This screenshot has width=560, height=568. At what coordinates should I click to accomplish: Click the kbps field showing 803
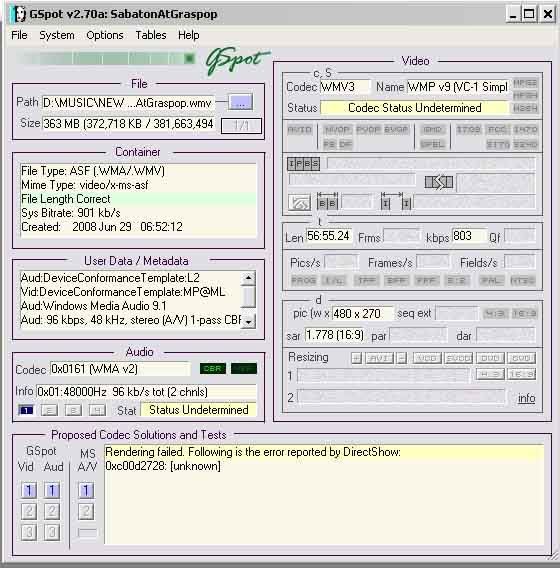coord(468,236)
